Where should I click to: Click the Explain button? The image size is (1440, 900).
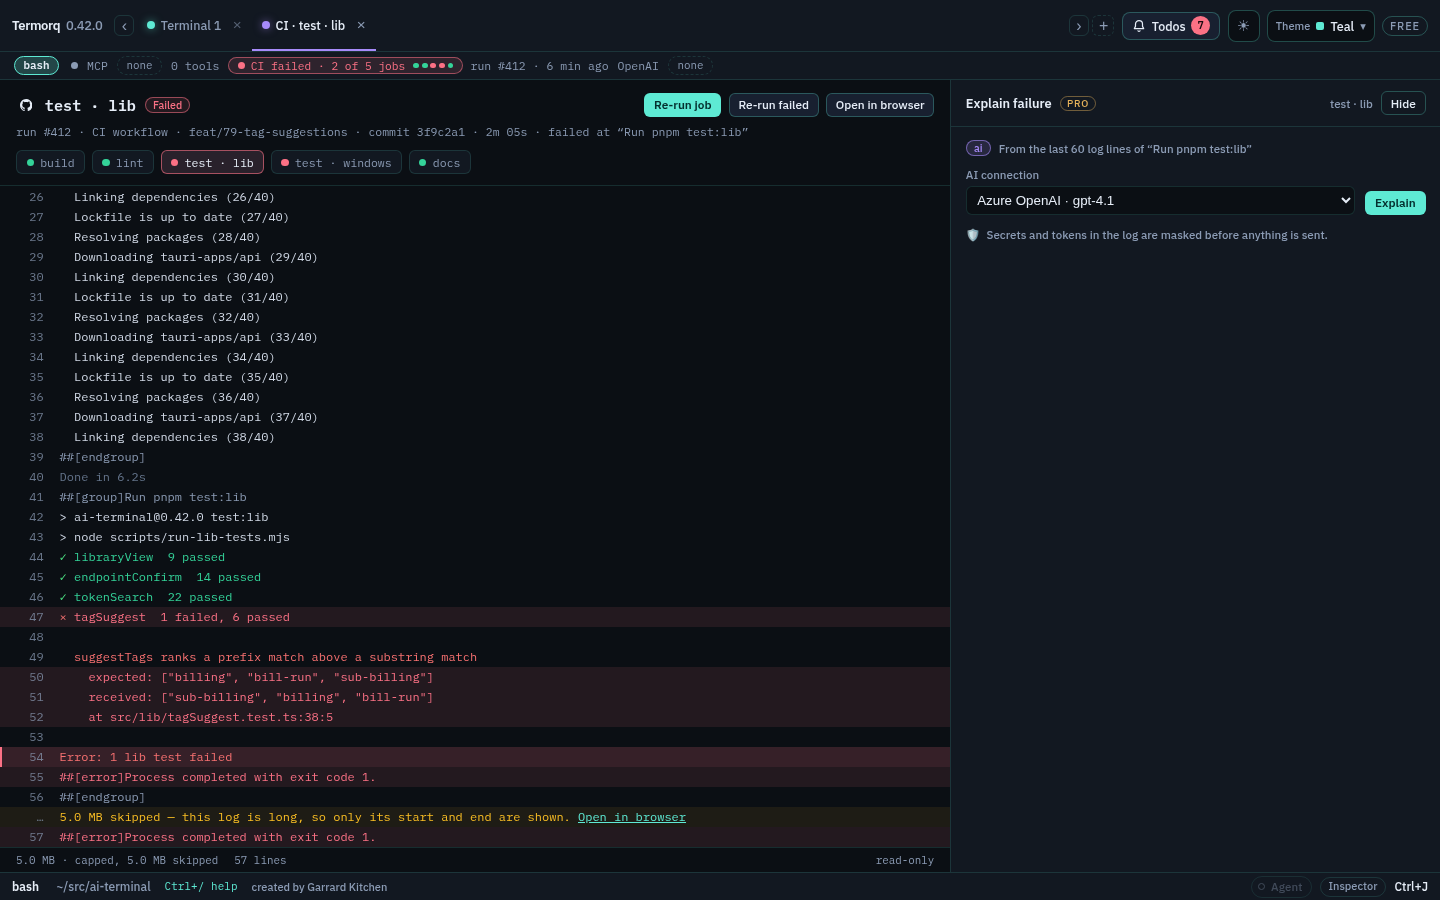coord(1395,203)
